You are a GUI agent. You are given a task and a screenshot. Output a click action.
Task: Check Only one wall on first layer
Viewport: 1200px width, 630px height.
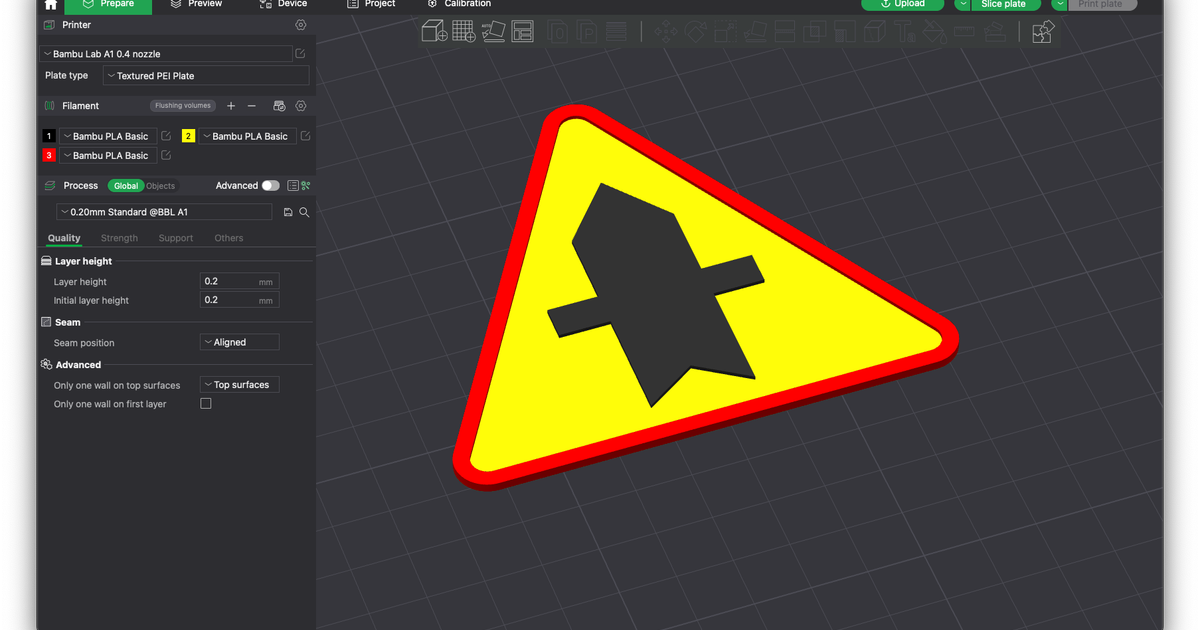205,403
